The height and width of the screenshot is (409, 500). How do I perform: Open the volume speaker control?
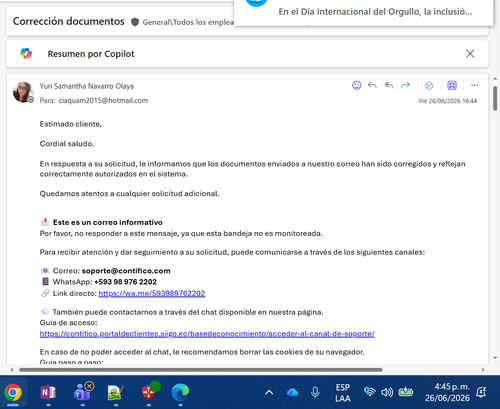coord(387,392)
